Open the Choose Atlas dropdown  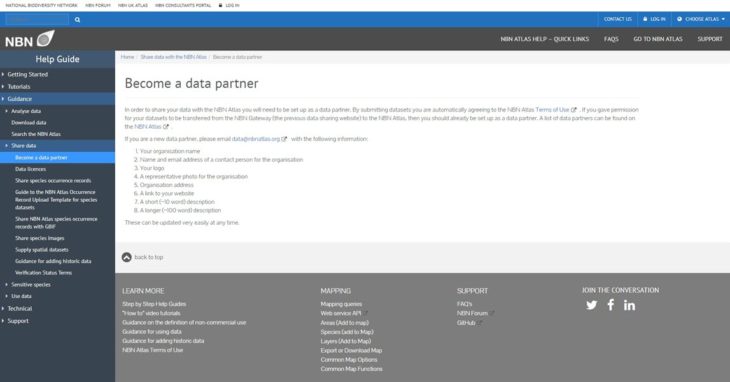701,19
